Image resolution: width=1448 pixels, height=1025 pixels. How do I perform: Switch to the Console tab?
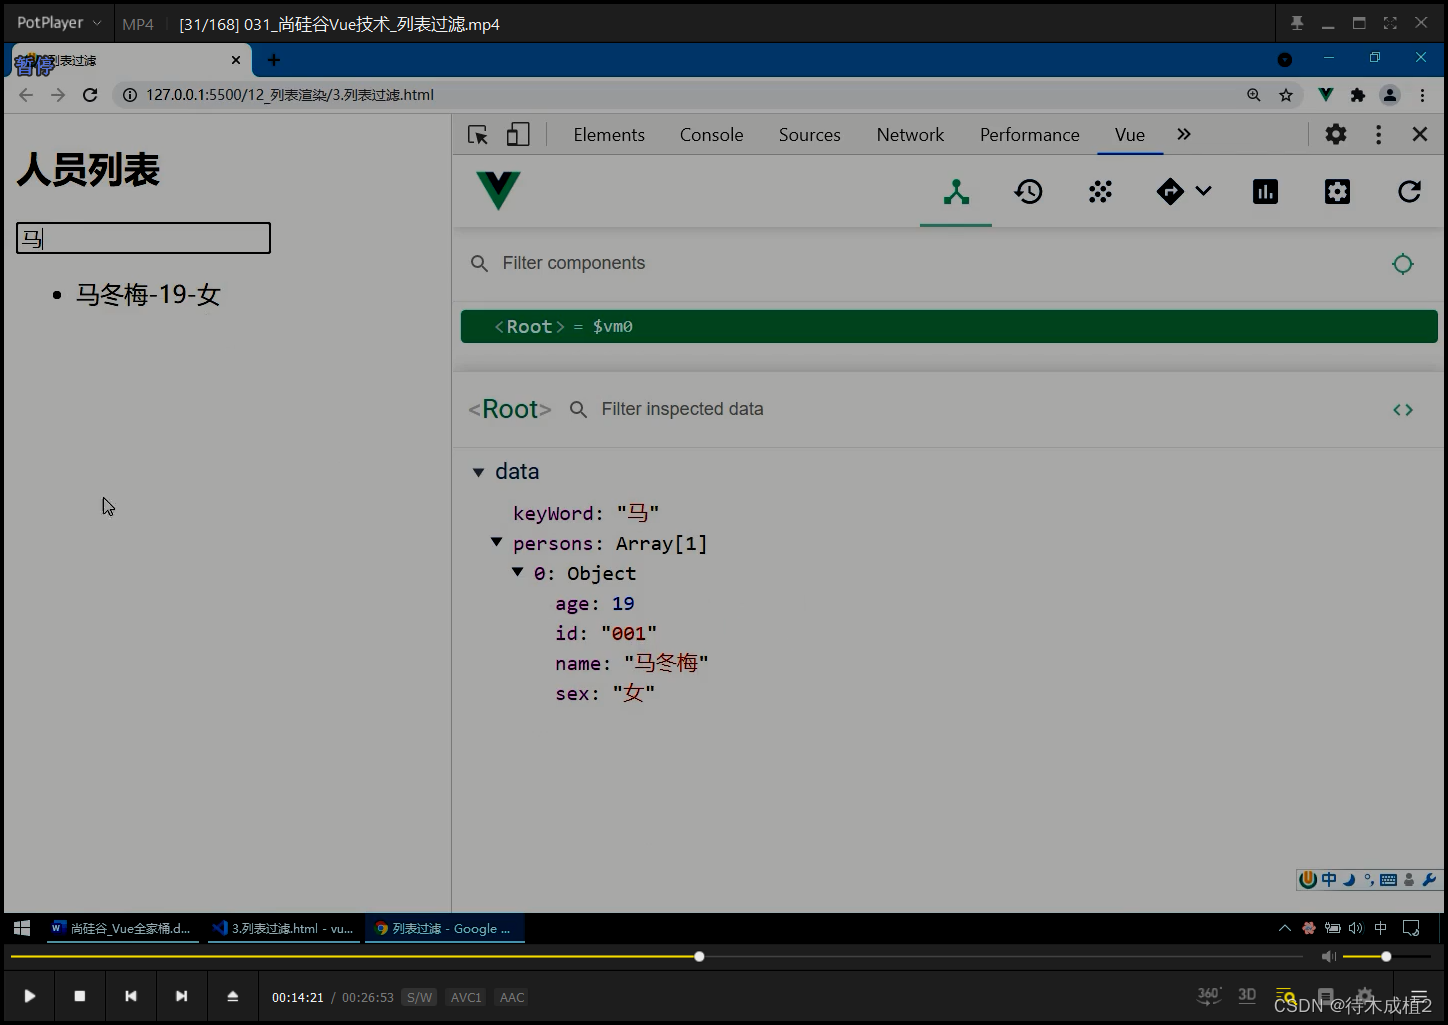pyautogui.click(x=711, y=134)
